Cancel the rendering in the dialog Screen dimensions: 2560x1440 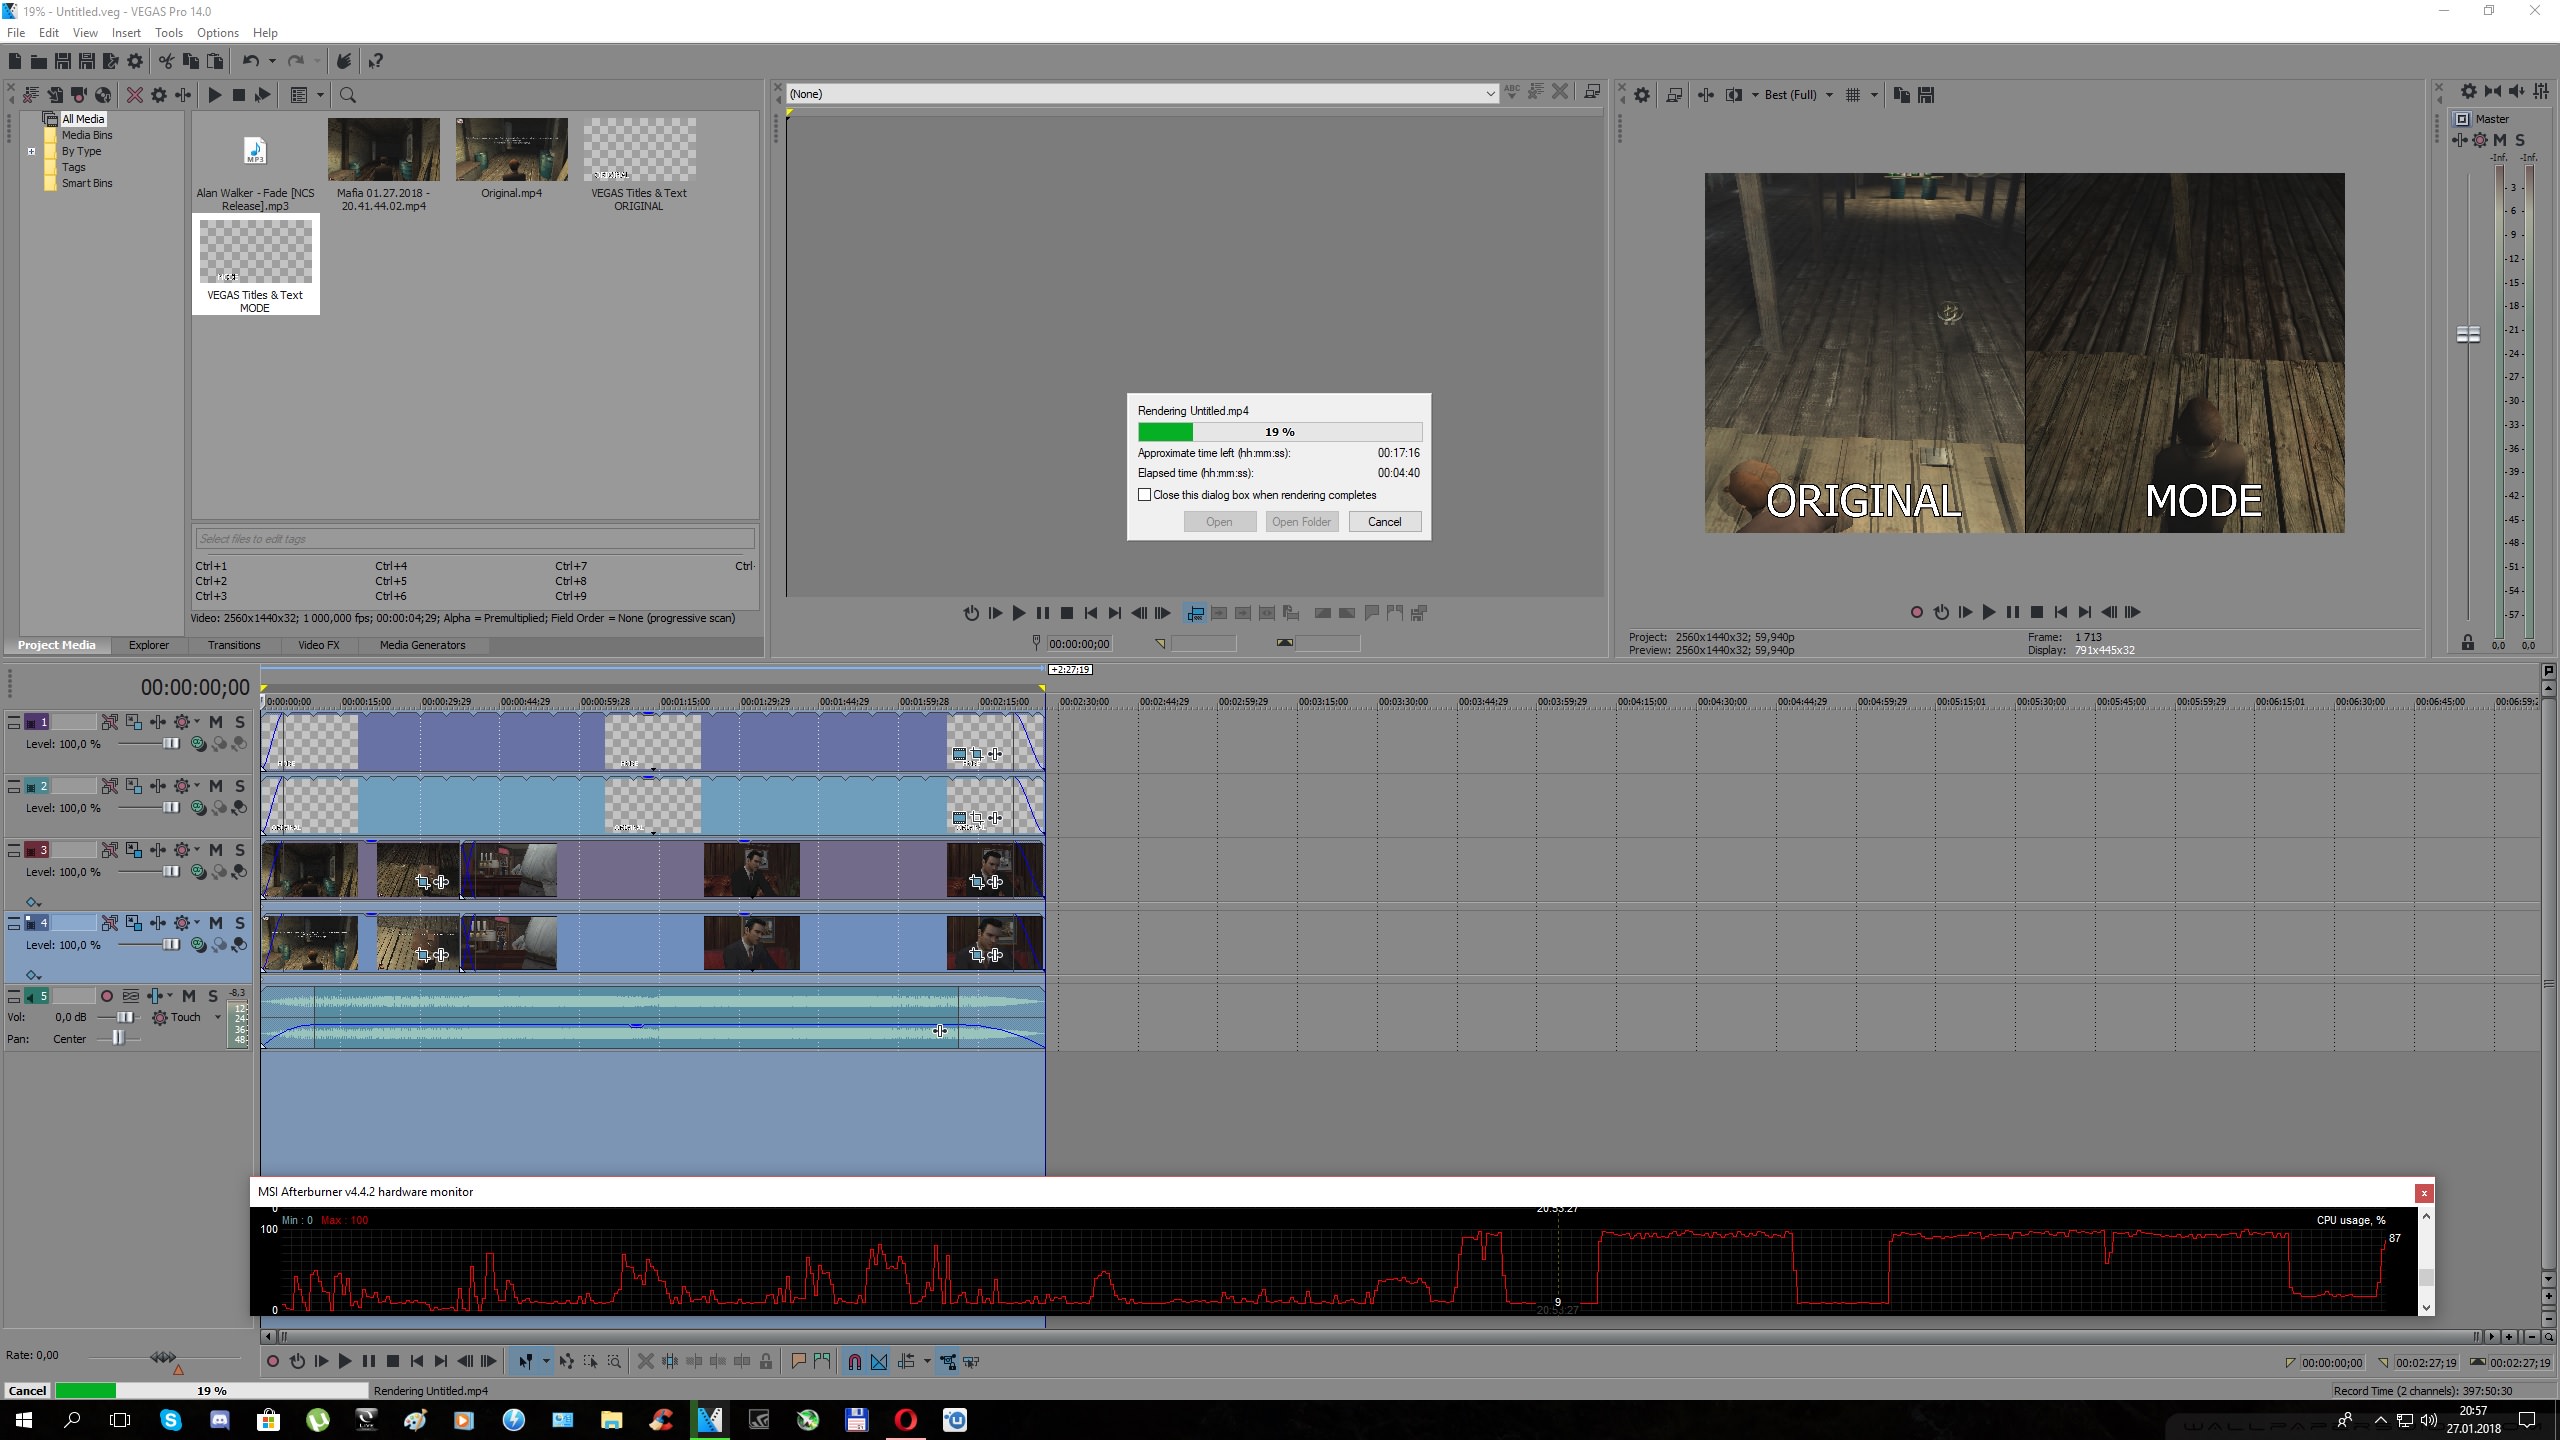coord(1384,522)
